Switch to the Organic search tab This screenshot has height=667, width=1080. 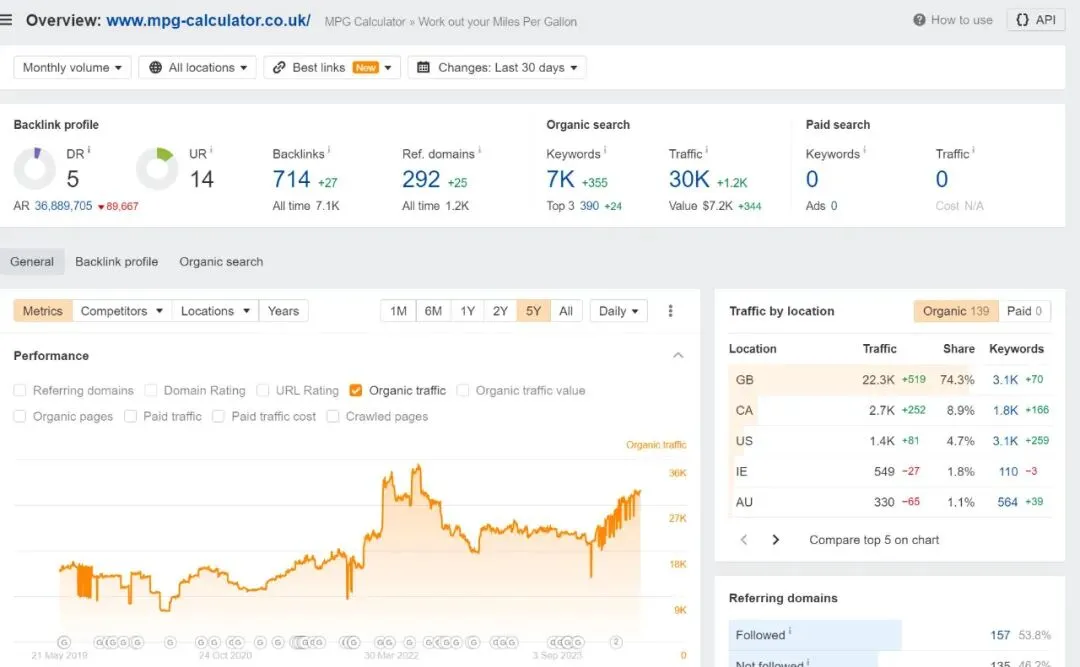point(221,262)
